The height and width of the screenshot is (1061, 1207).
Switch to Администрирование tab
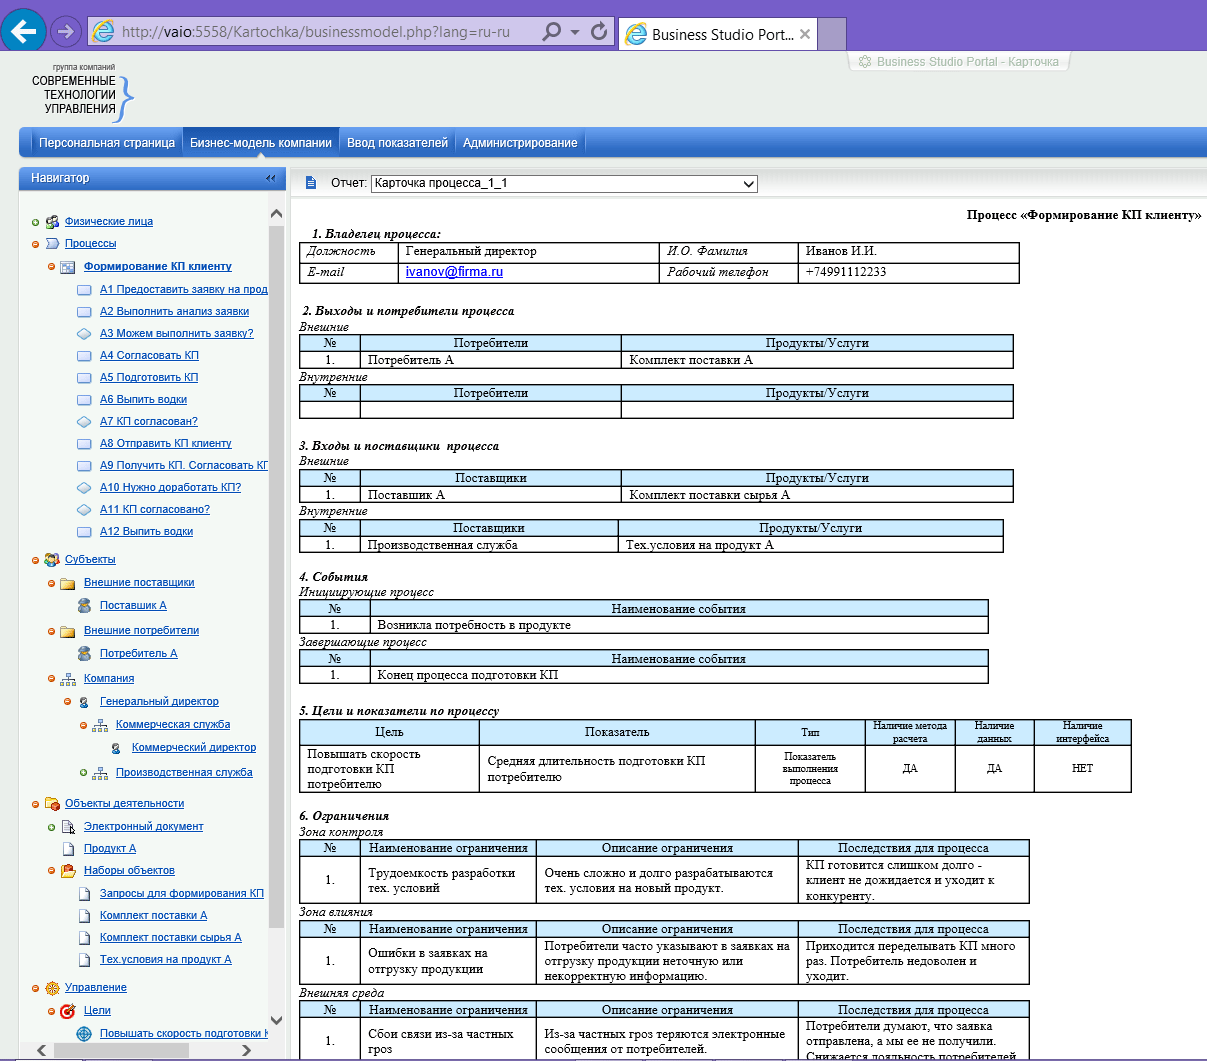coord(520,143)
